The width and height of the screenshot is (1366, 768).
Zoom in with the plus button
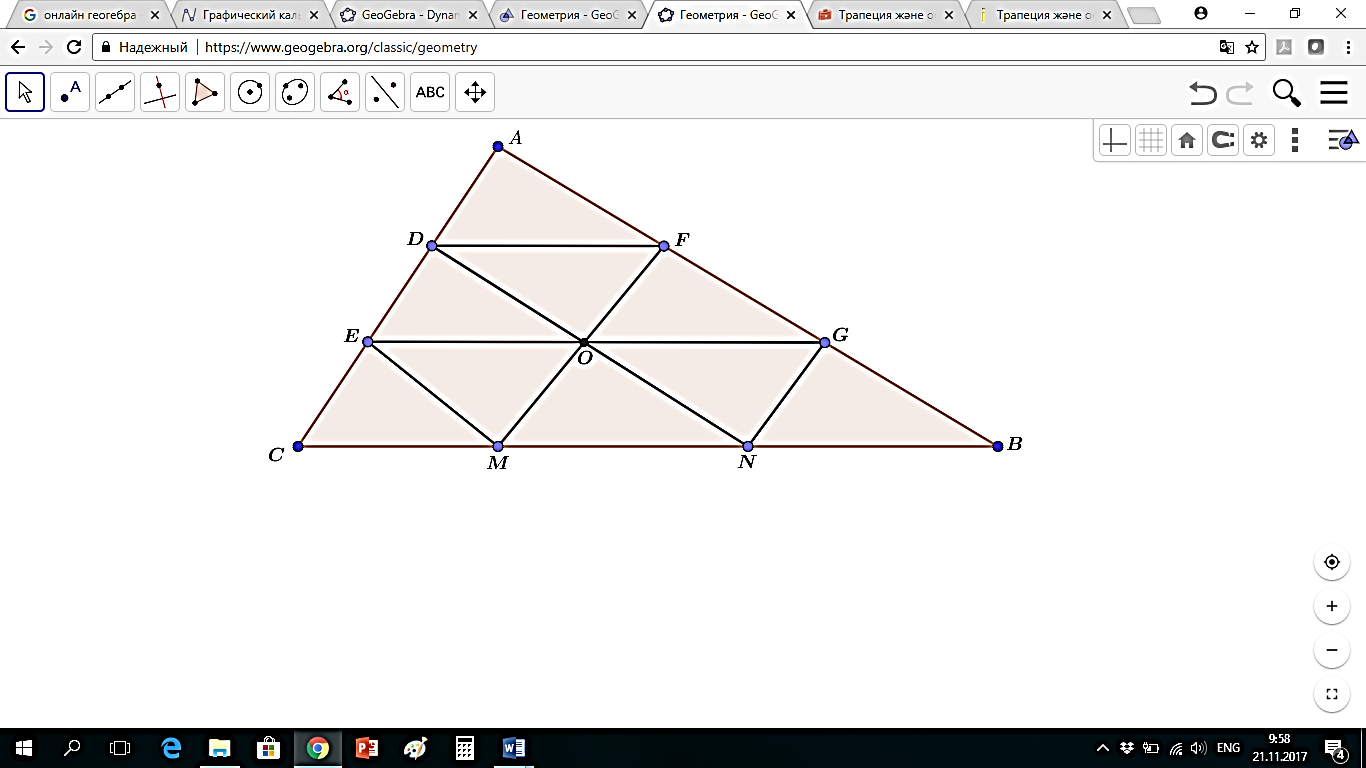pos(1331,606)
